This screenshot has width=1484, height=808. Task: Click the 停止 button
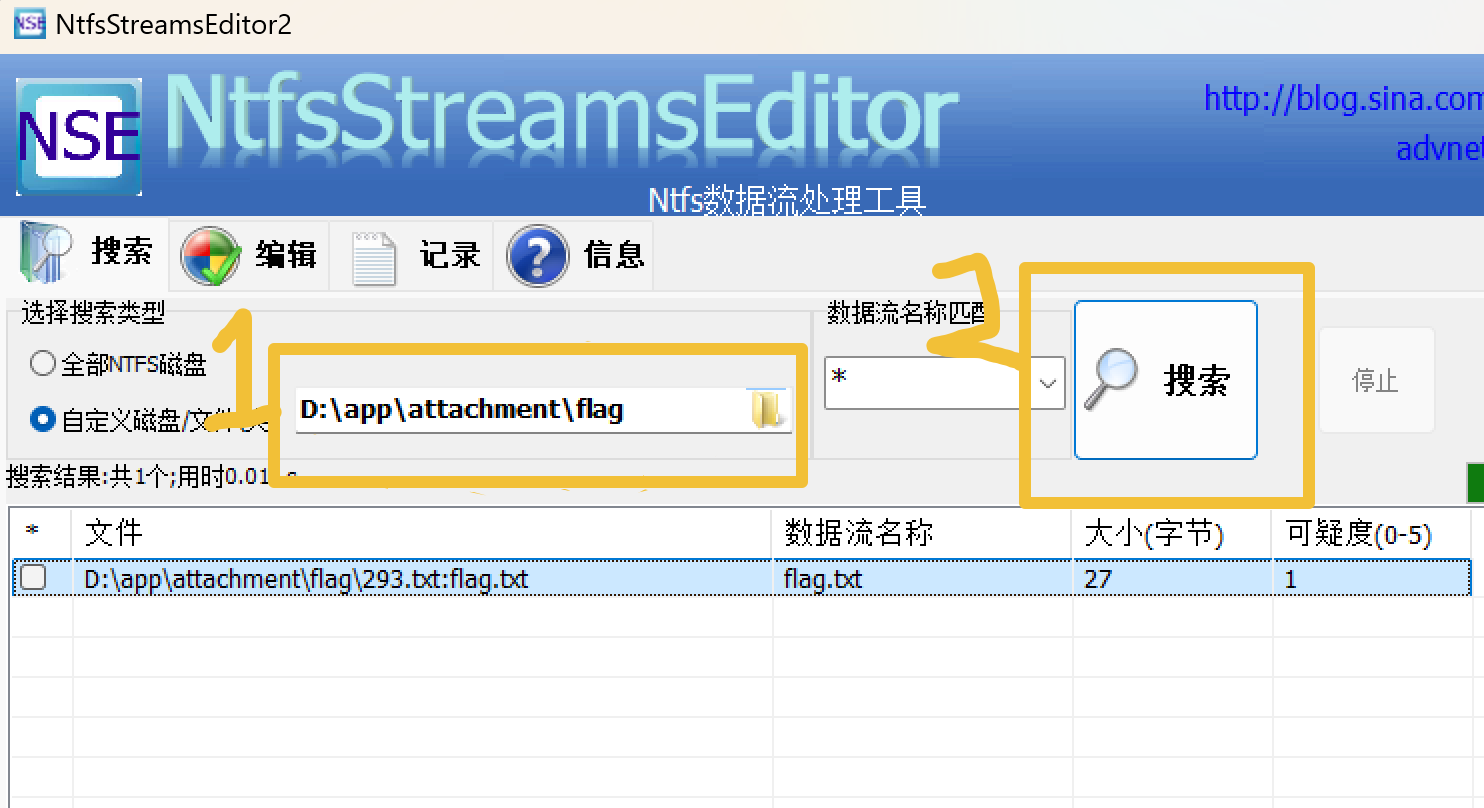1376,381
